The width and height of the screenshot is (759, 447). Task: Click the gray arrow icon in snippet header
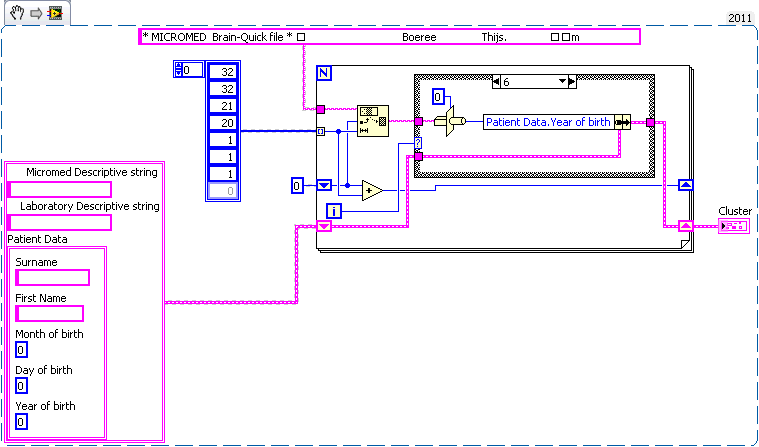[x=36, y=14]
